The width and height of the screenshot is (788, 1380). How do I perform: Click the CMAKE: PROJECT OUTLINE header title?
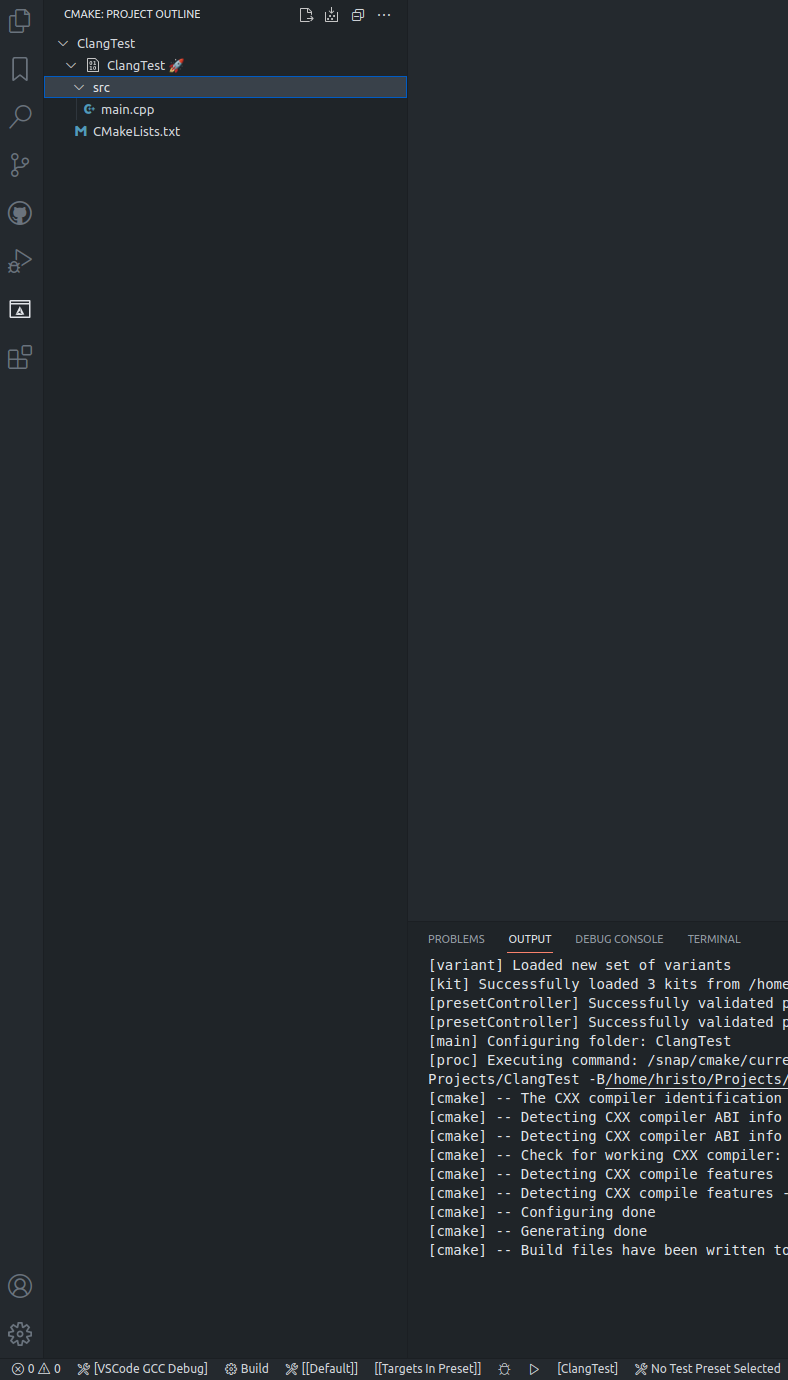point(132,15)
